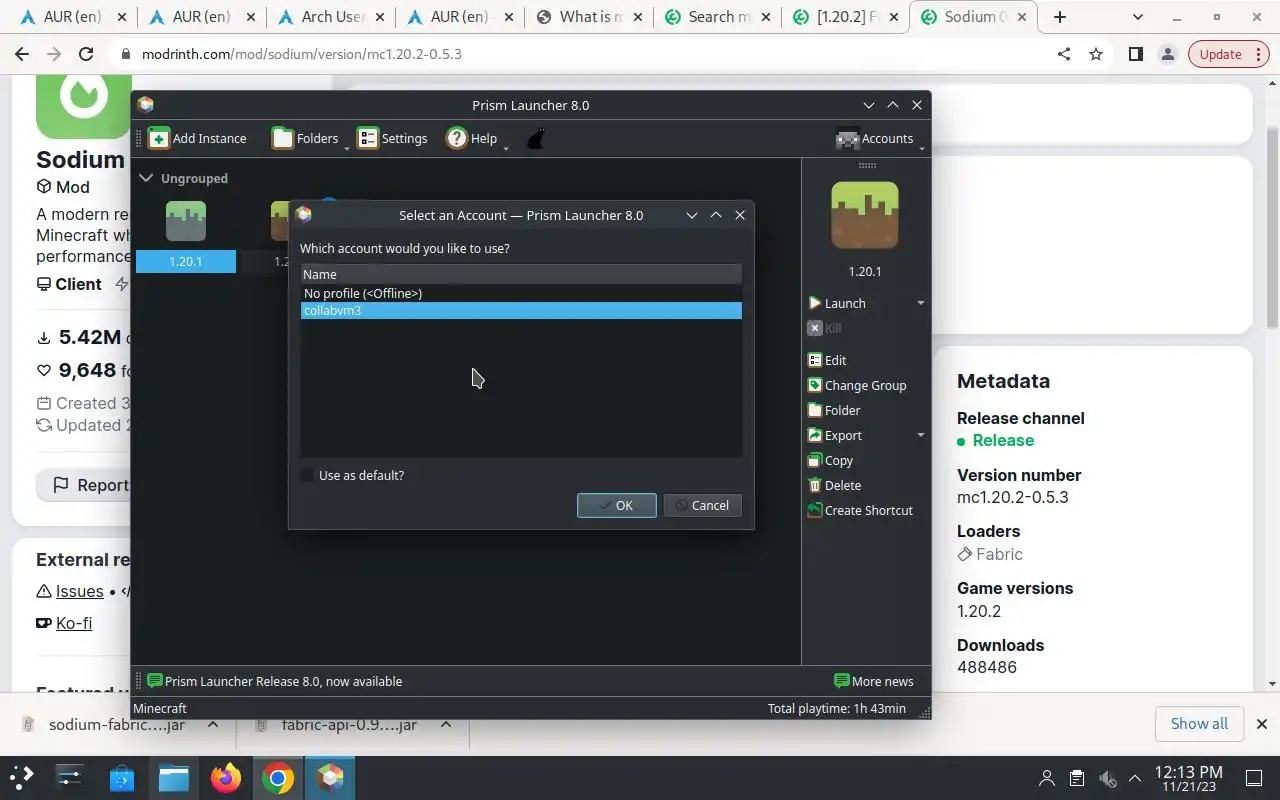The image size is (1280, 800).
Task: Open the app store taskbar icon
Action: tap(122, 778)
